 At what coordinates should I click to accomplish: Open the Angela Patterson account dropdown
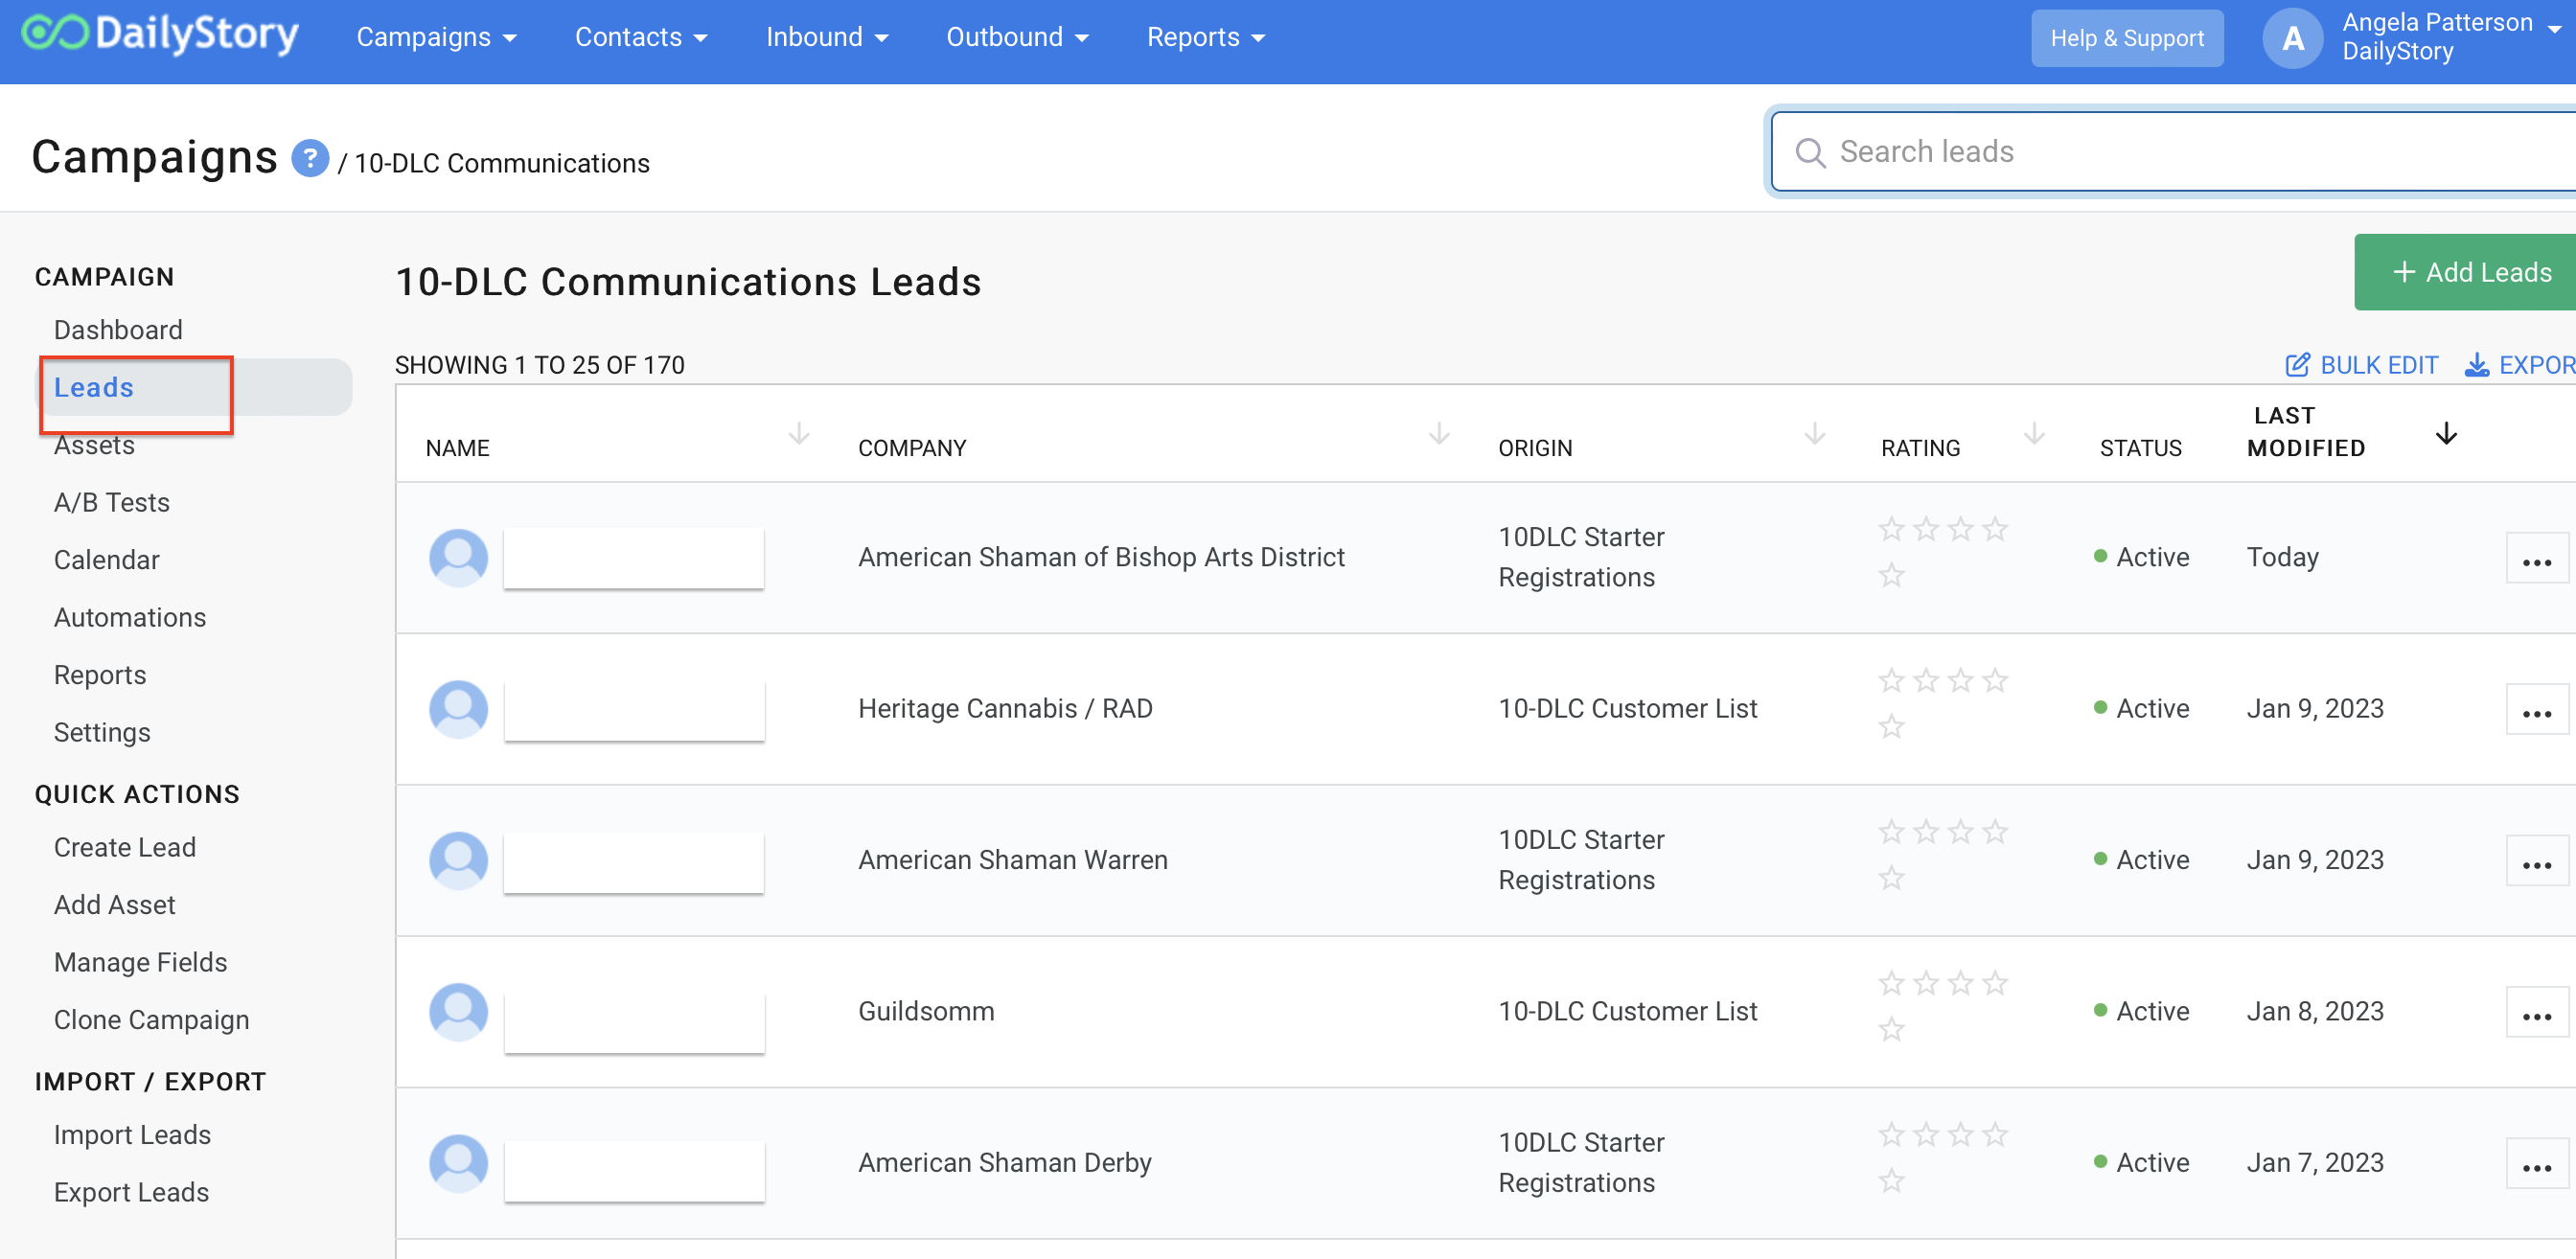[x=2450, y=37]
